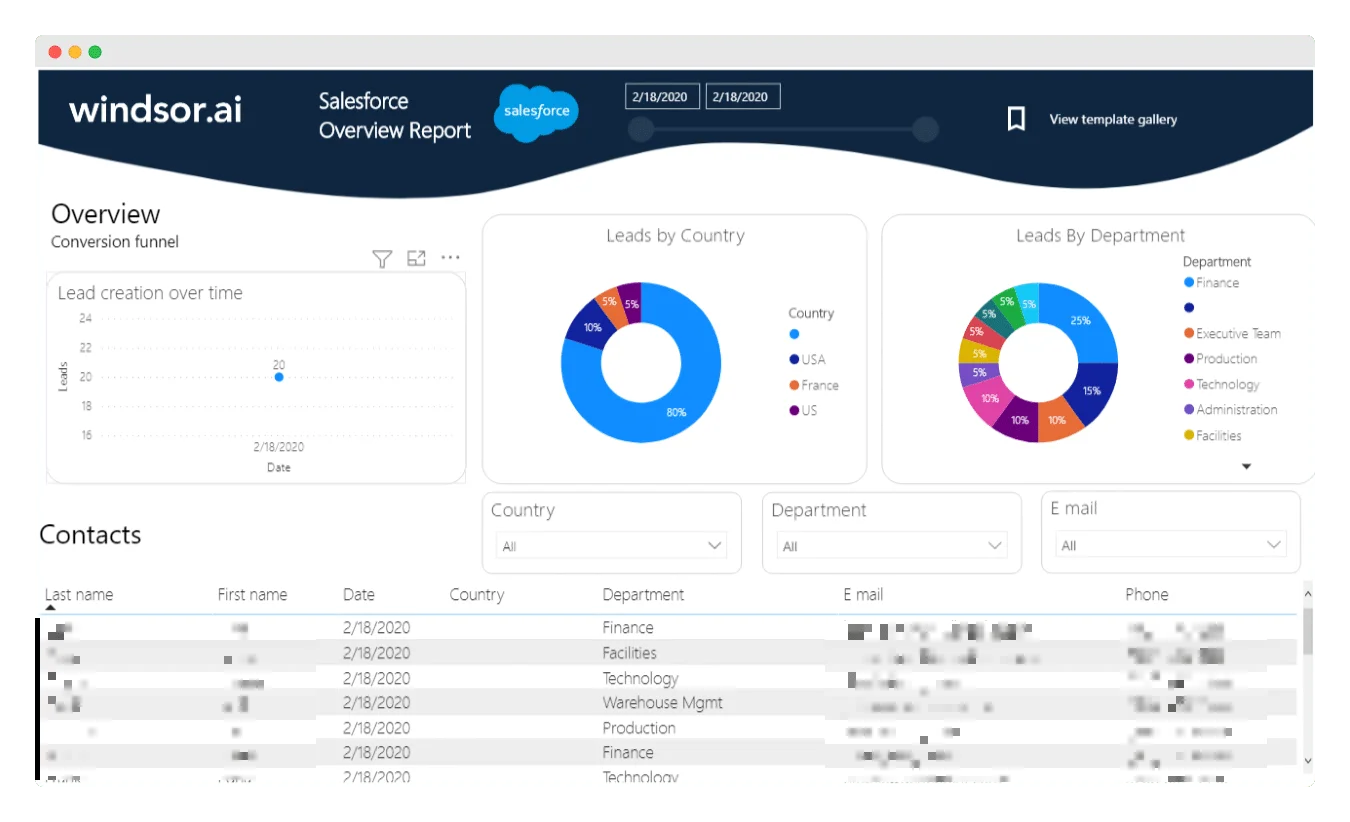Sort table by Department column header
The width and height of the screenshot is (1350, 822).
click(x=643, y=594)
